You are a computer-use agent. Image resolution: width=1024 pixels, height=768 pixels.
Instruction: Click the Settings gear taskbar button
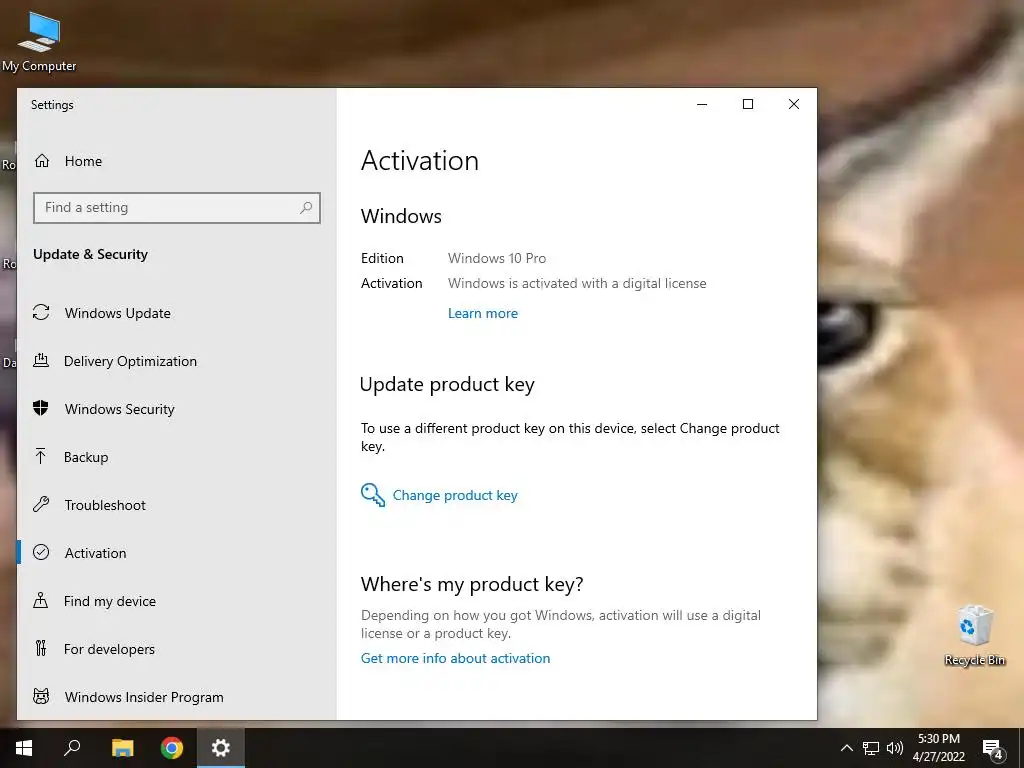pos(221,748)
